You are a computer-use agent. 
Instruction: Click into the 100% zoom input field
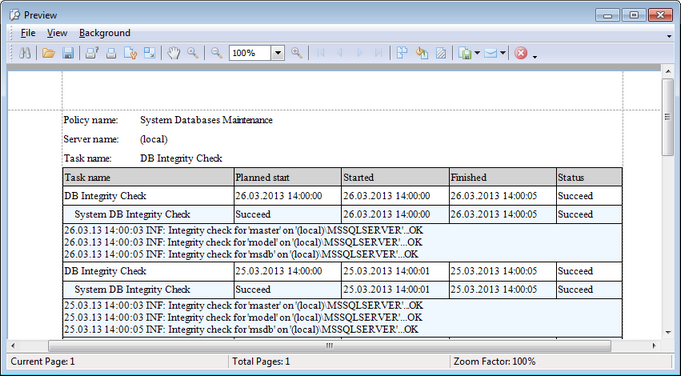pyautogui.click(x=250, y=53)
